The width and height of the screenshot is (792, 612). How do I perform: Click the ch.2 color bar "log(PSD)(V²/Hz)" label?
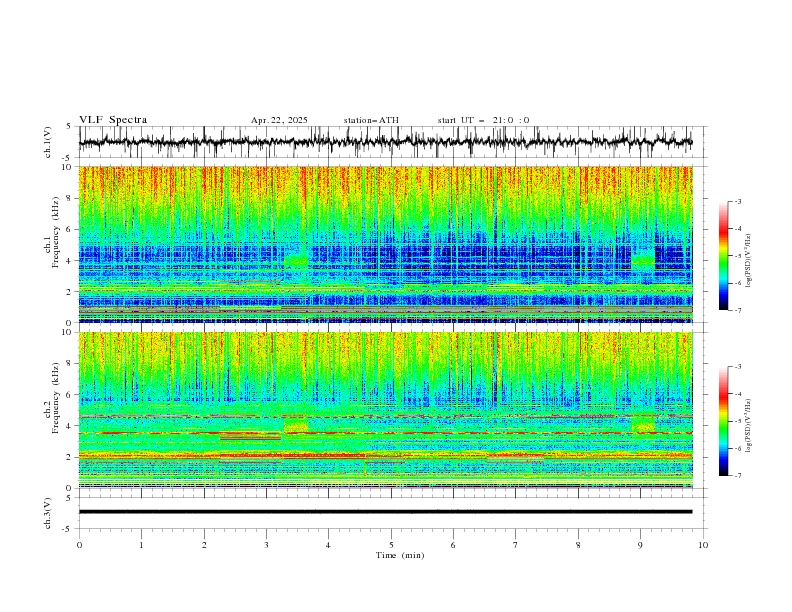point(748,426)
